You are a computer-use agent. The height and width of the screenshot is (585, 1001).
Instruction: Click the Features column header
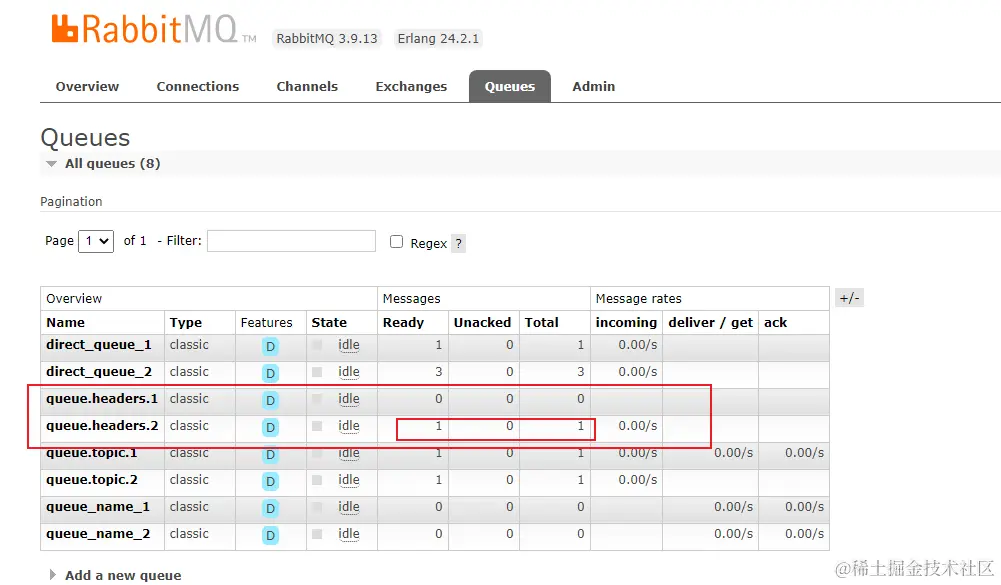(x=266, y=323)
